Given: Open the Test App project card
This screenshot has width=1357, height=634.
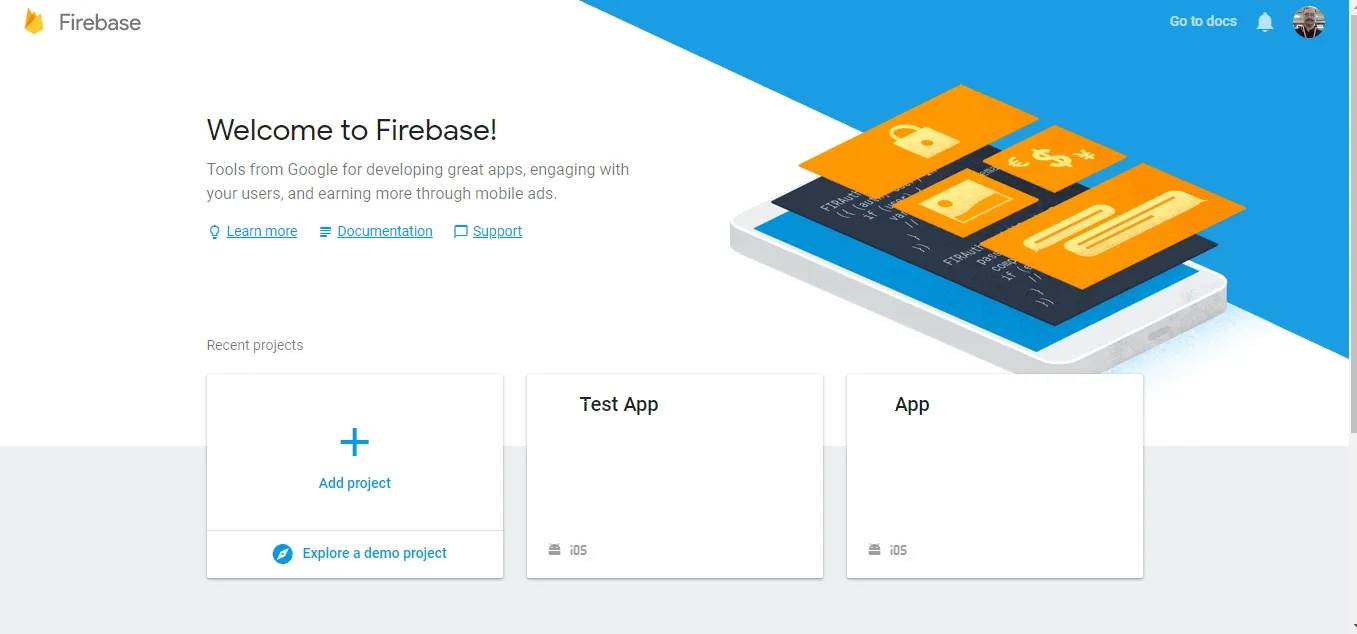Looking at the screenshot, I should pyautogui.click(x=675, y=476).
